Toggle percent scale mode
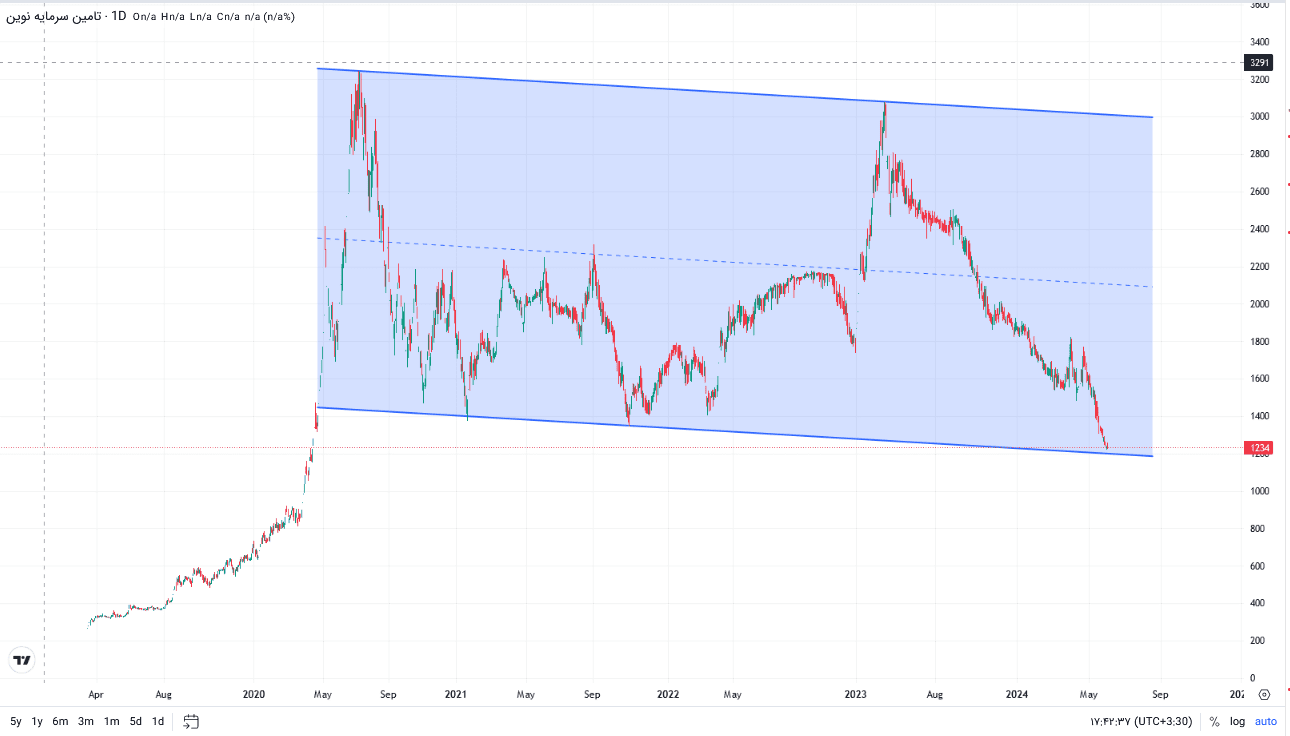1290x736 pixels. [1214, 722]
